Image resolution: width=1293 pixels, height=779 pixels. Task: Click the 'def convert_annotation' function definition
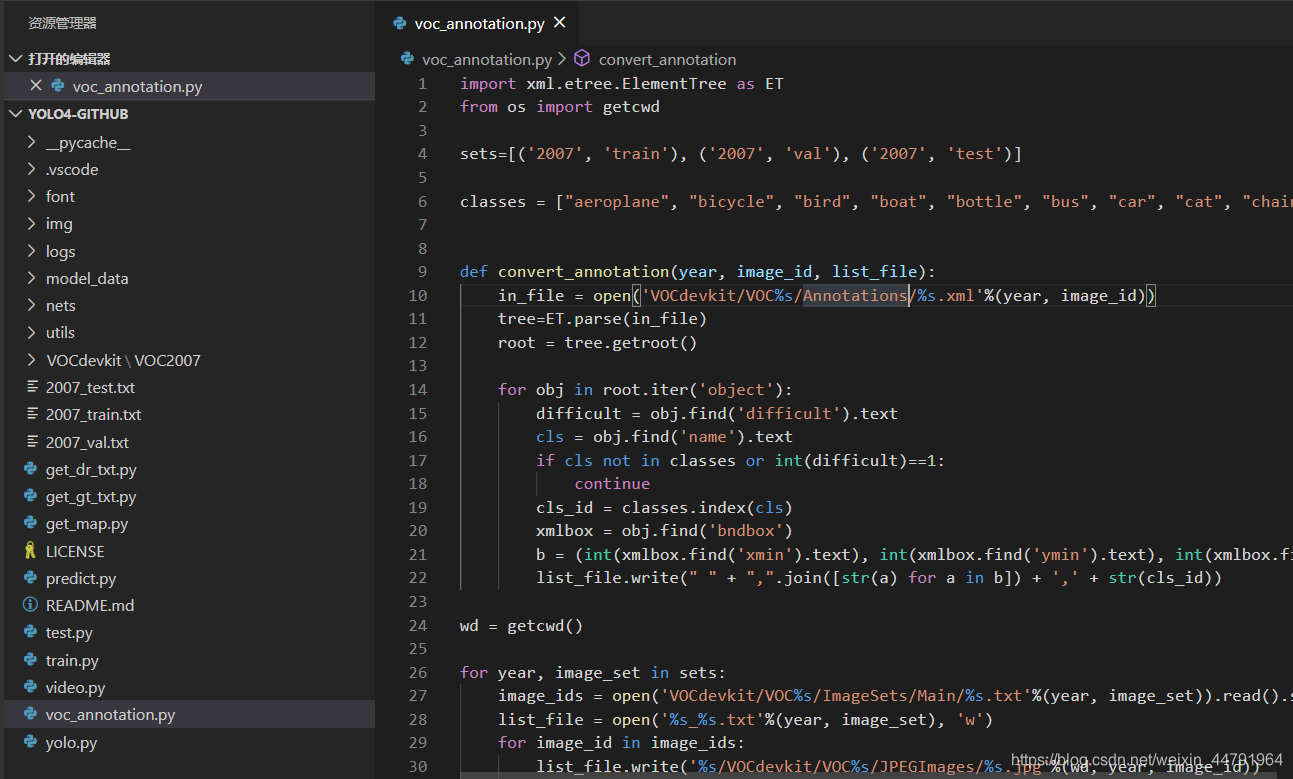(698, 271)
